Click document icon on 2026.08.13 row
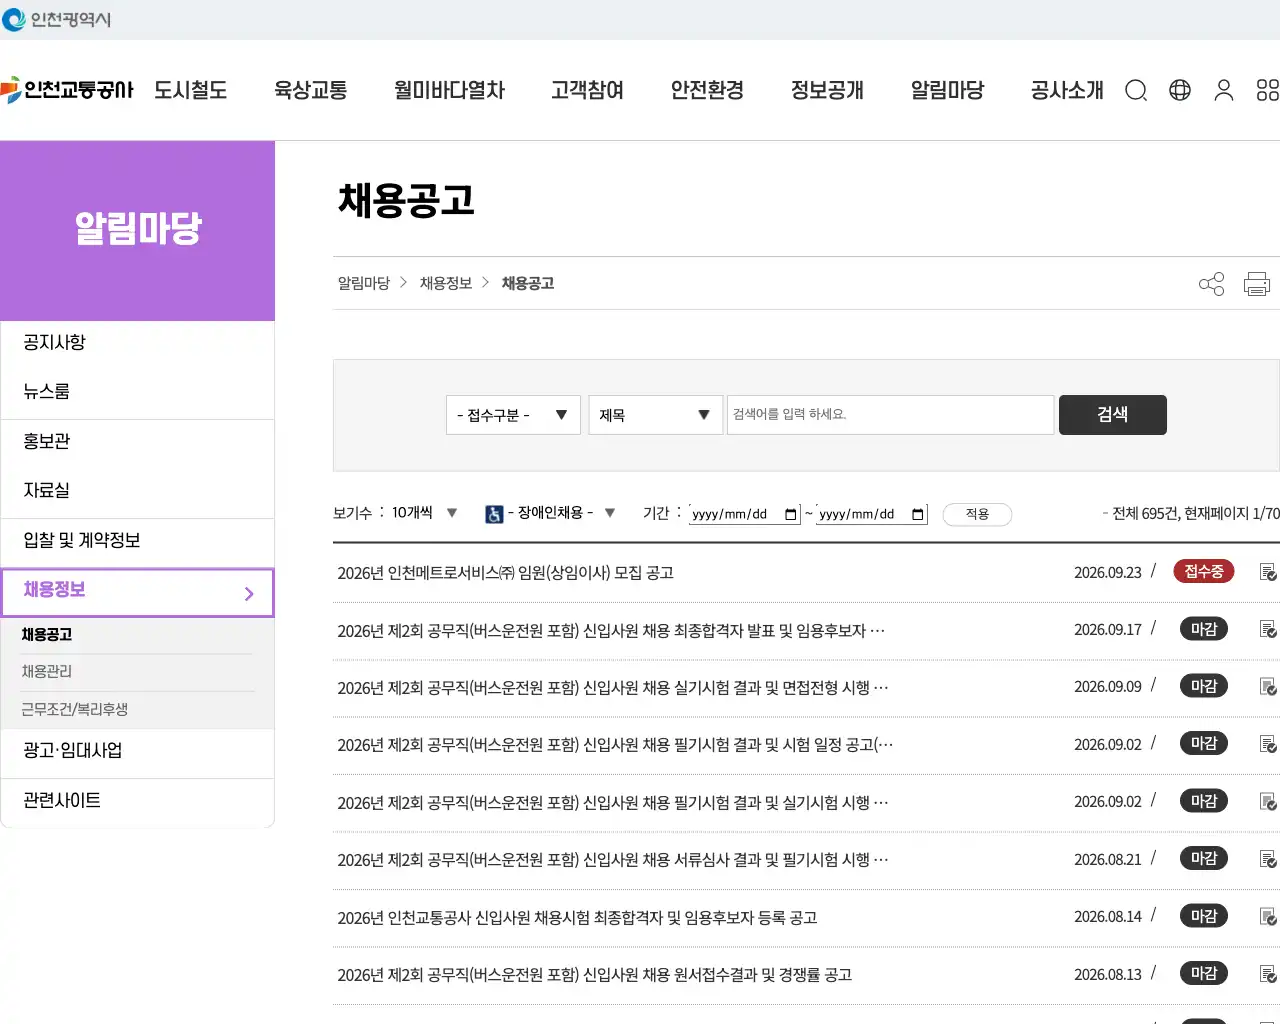Viewport: 1280px width, 1024px height. 1268,974
